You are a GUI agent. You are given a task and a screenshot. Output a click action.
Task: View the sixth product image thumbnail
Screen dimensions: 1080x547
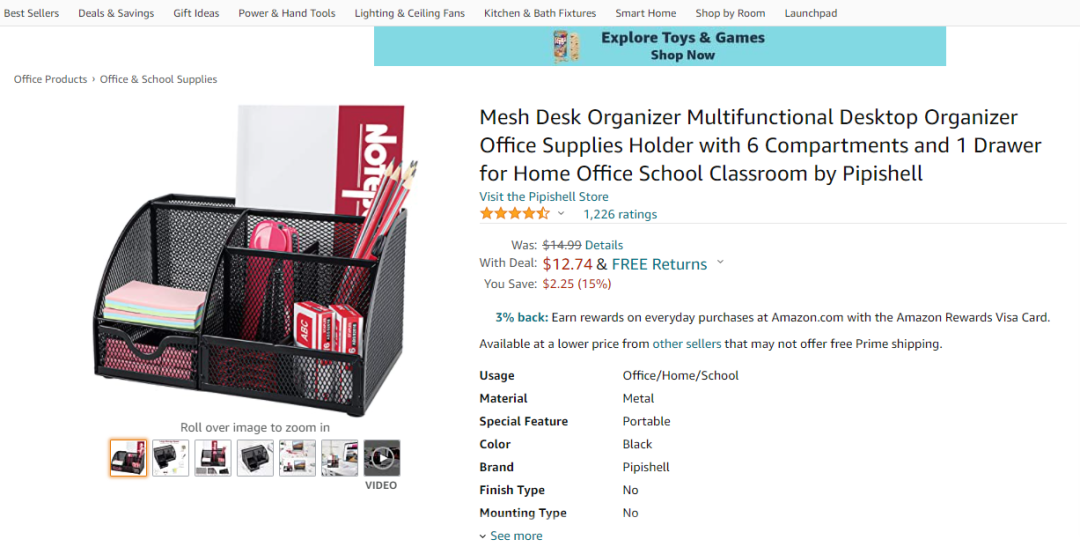[x=339, y=458]
